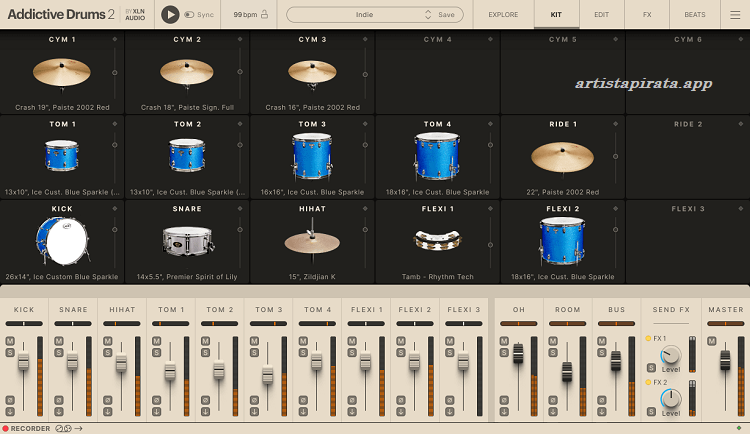Solo the ROOM channel
The image size is (750, 434).
coord(553,353)
